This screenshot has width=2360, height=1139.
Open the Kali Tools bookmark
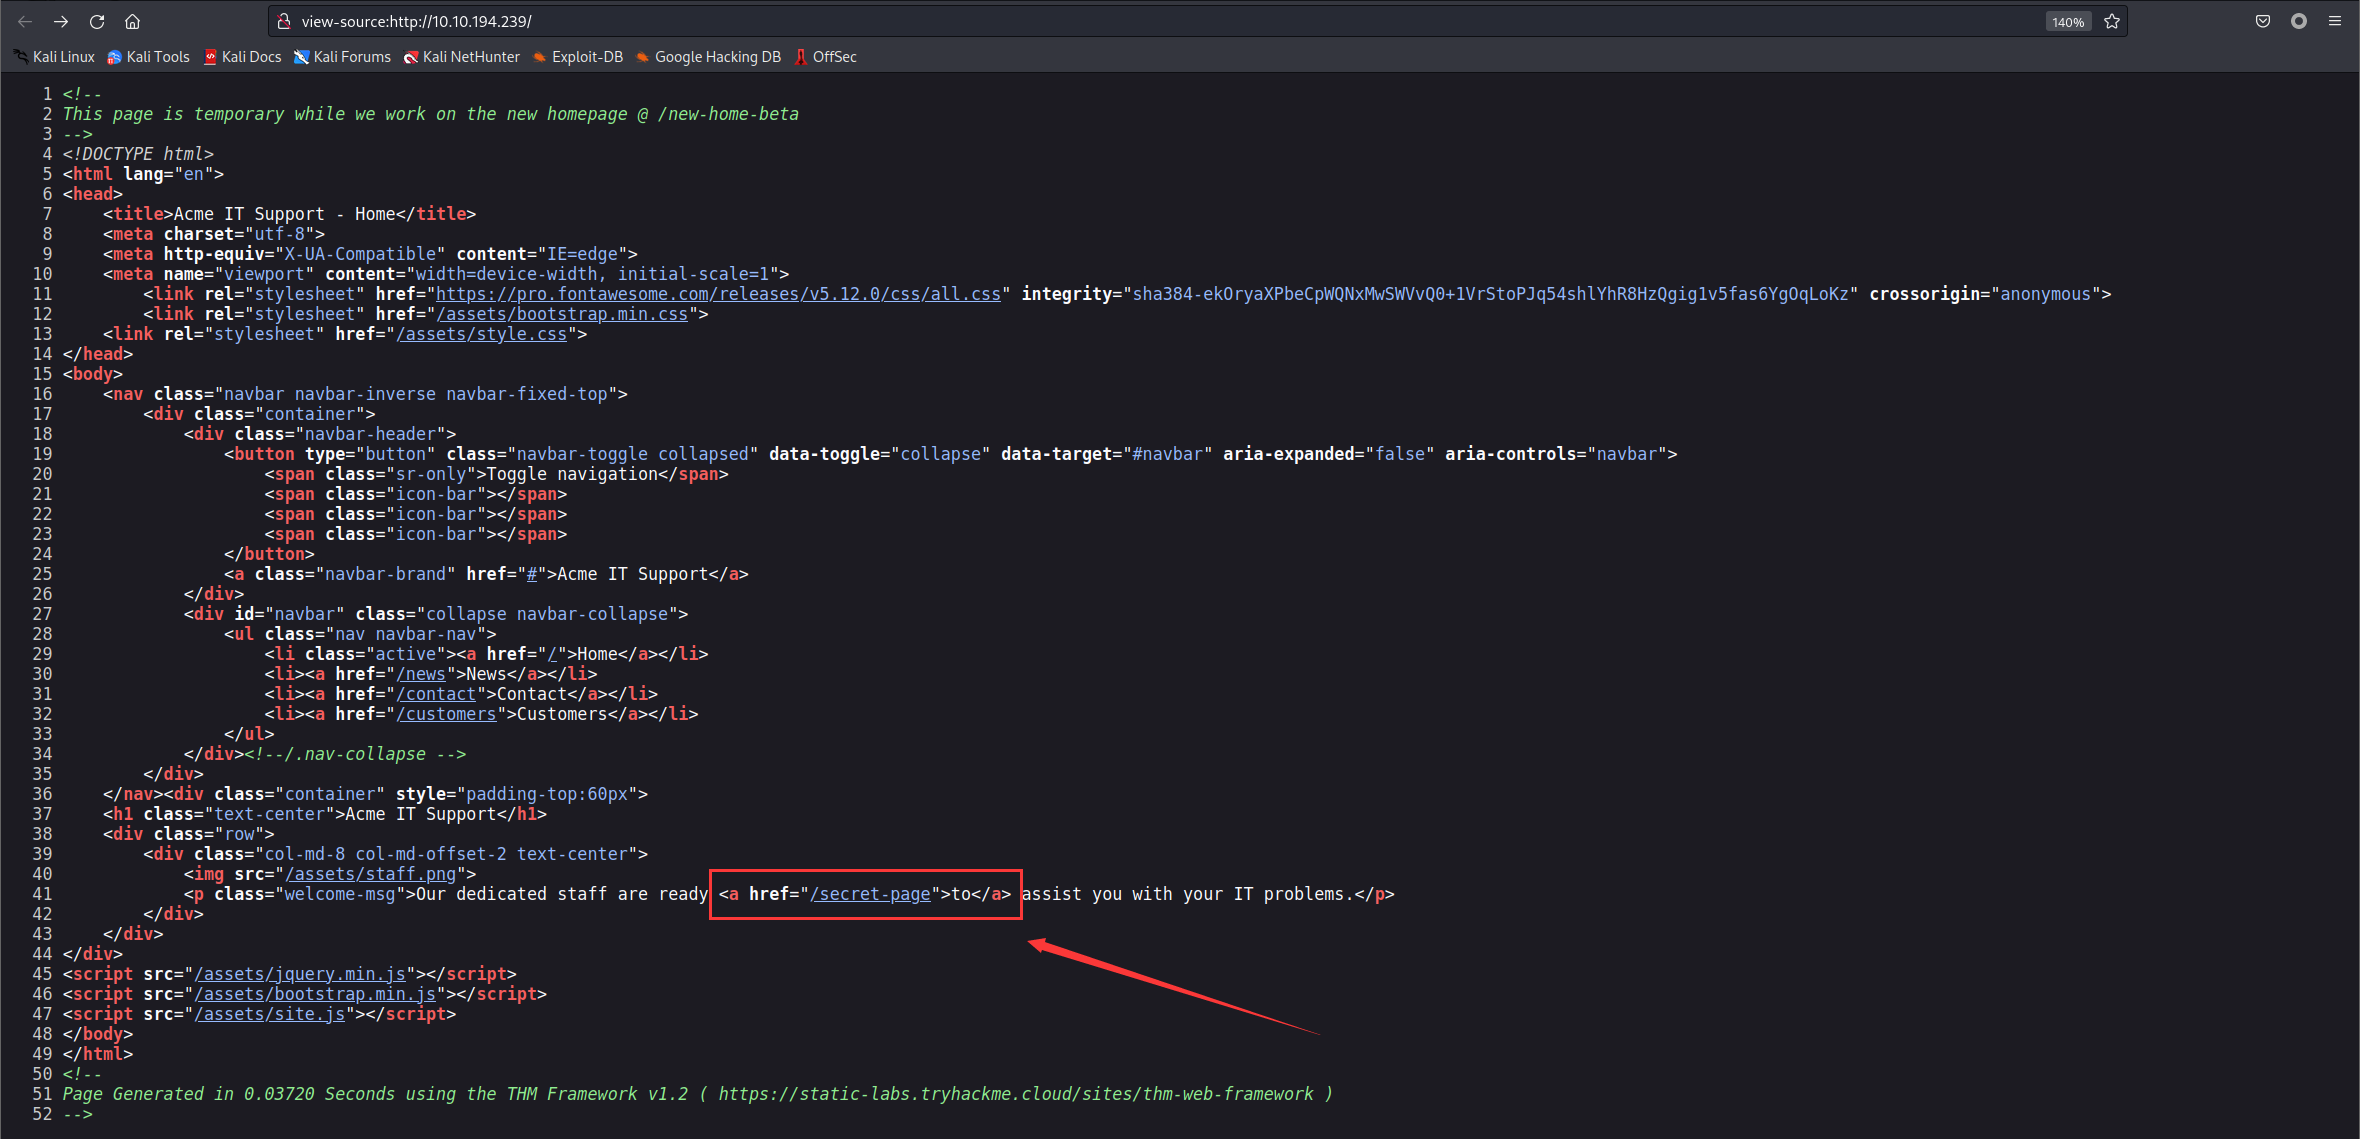pos(148,57)
